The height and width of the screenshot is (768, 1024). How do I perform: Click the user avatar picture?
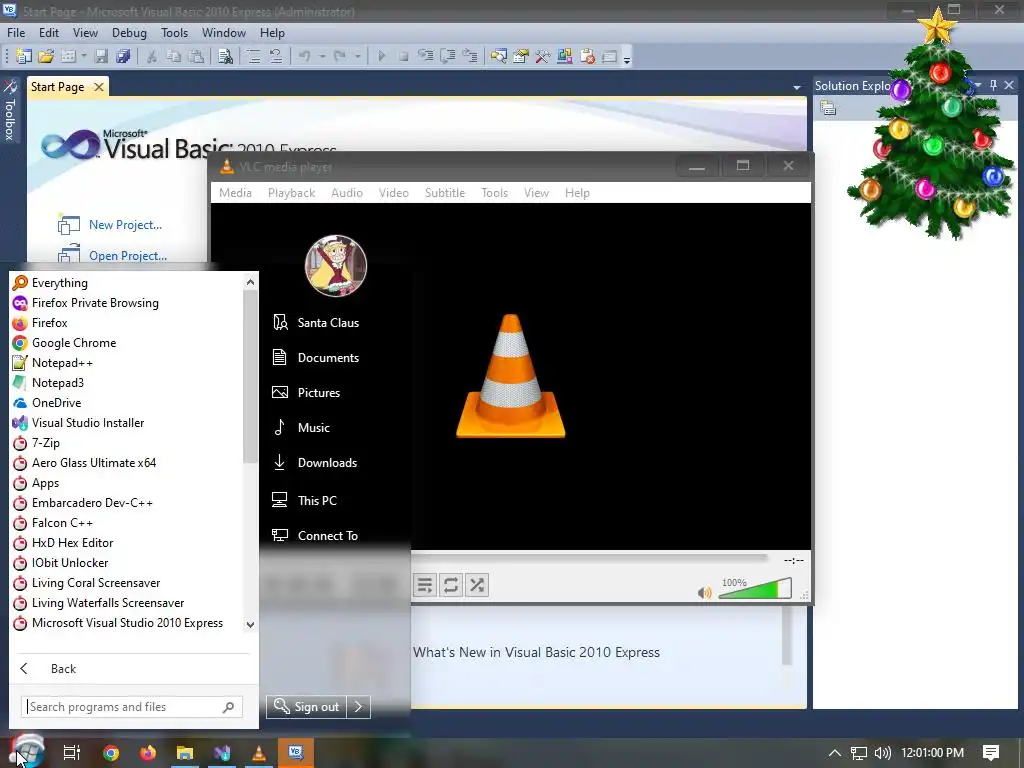[336, 266]
